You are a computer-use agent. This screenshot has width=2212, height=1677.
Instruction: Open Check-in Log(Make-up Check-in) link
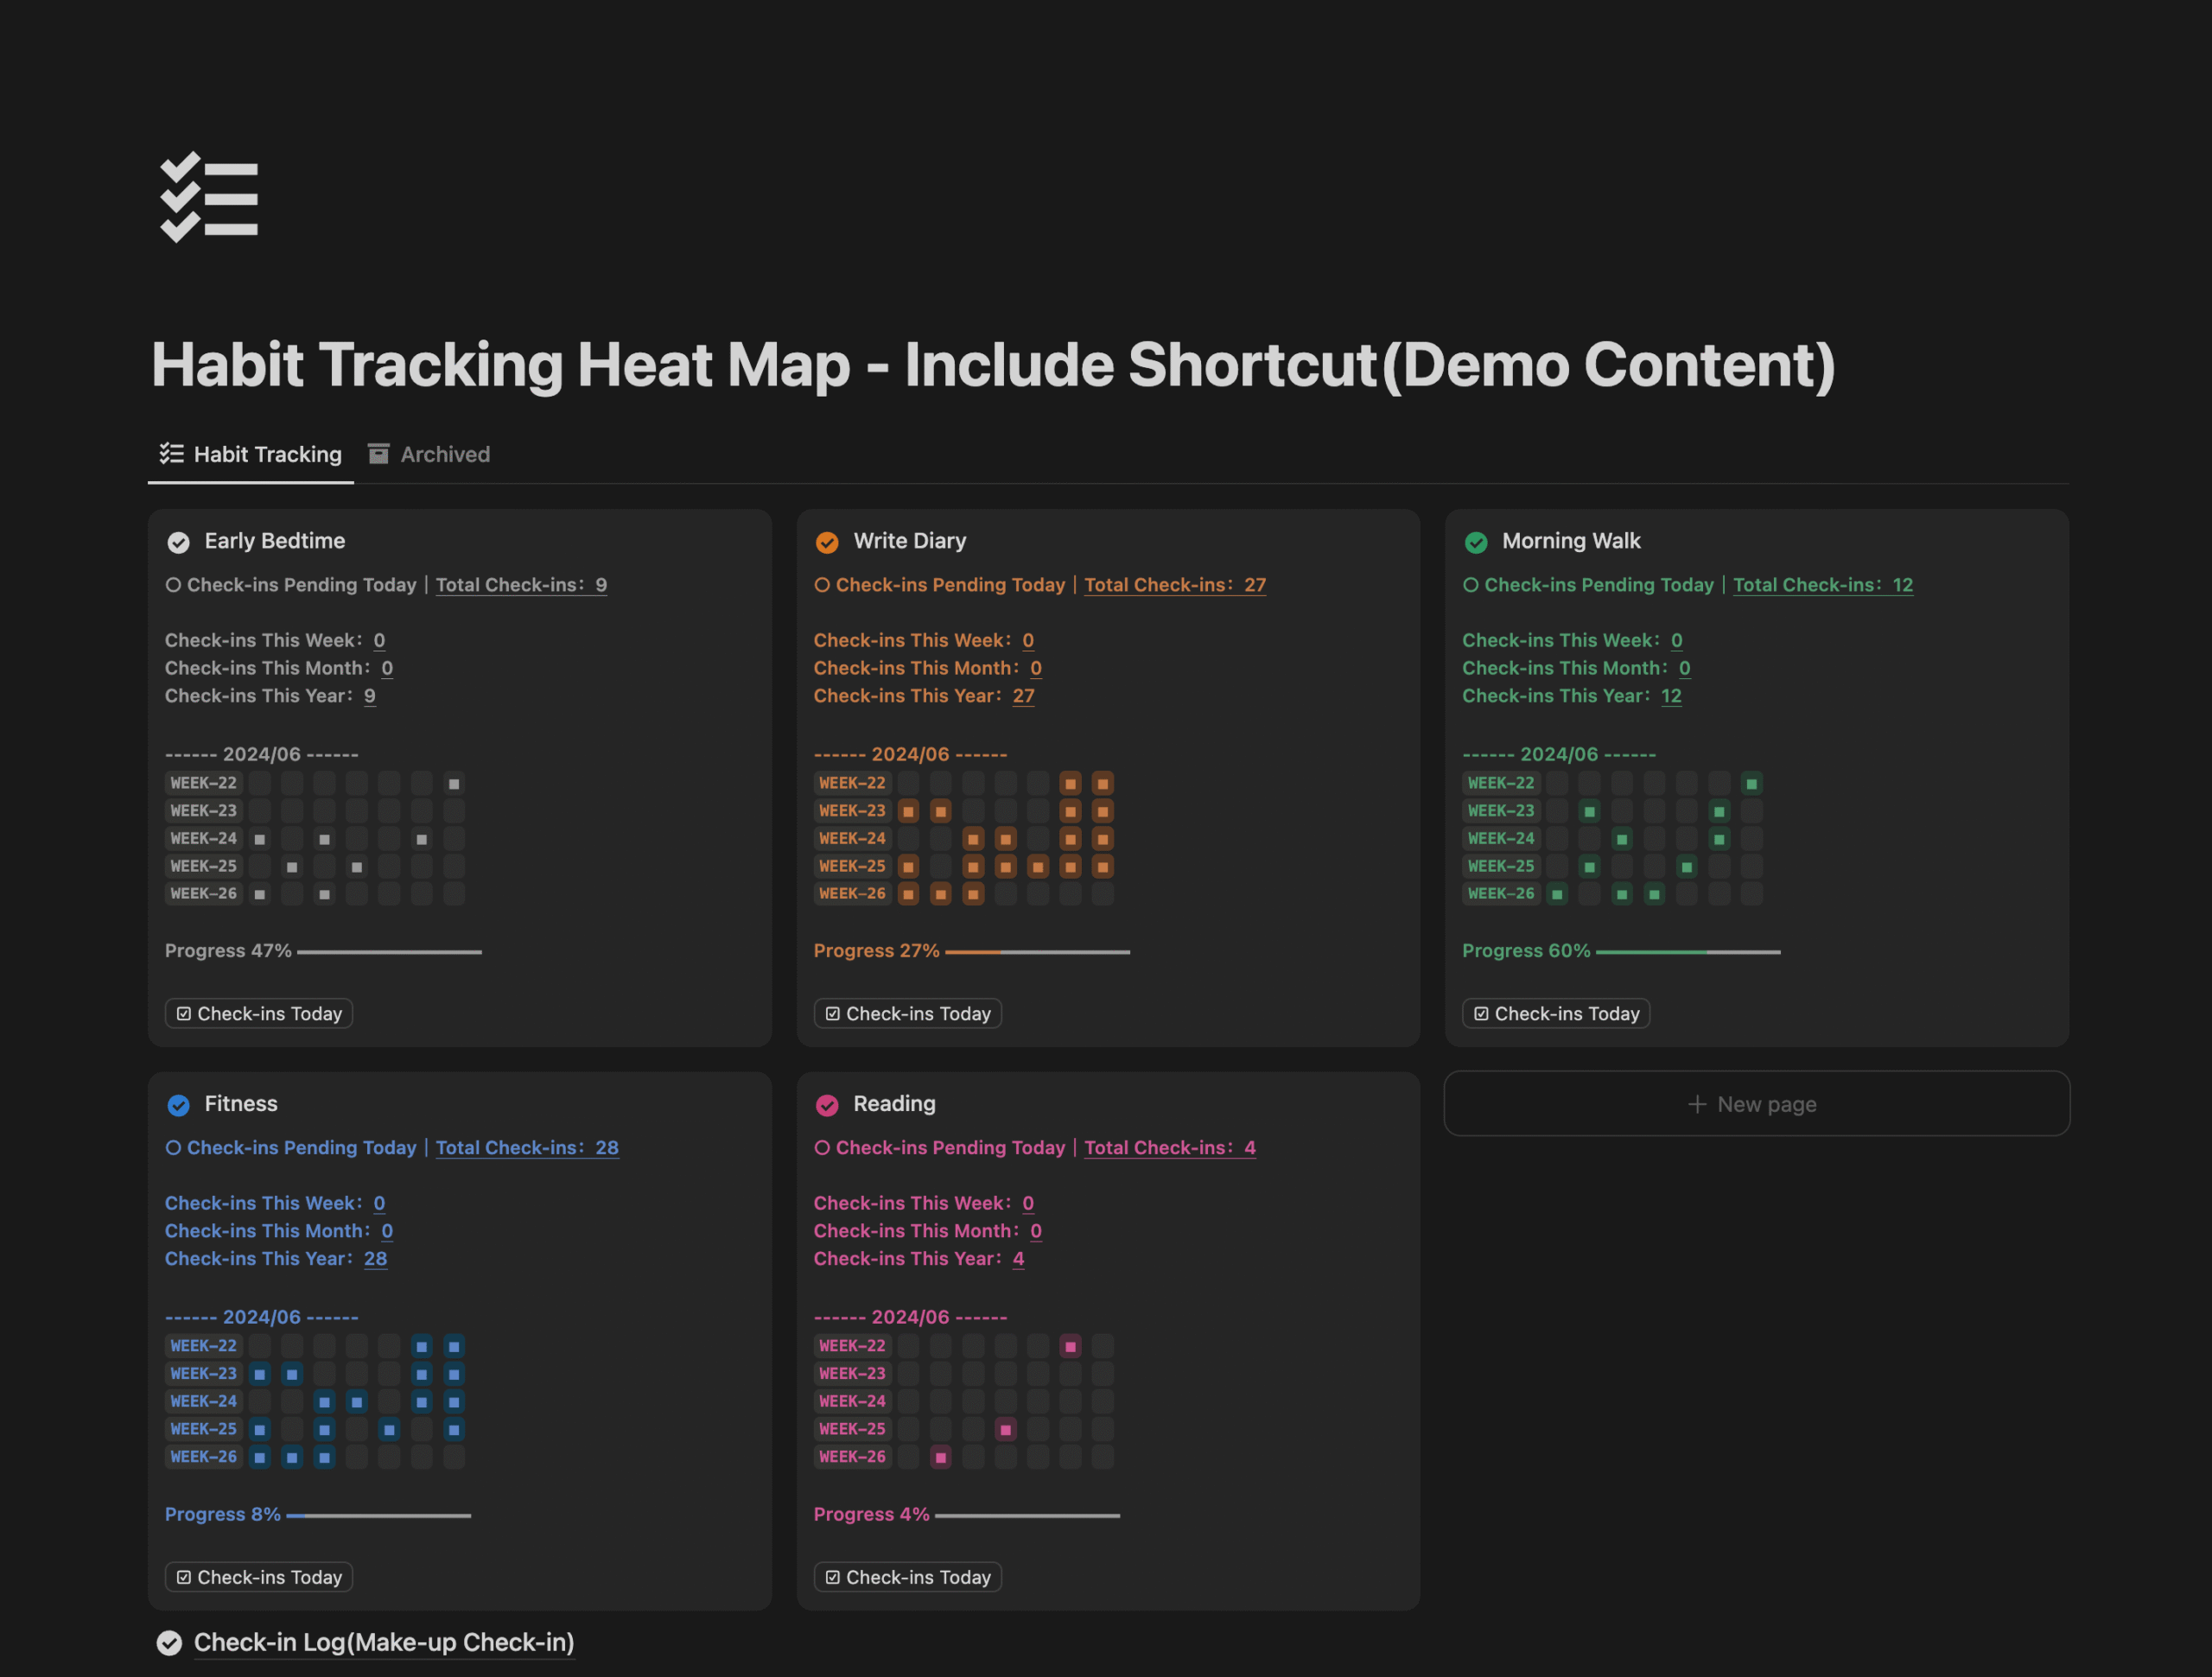(x=384, y=1642)
